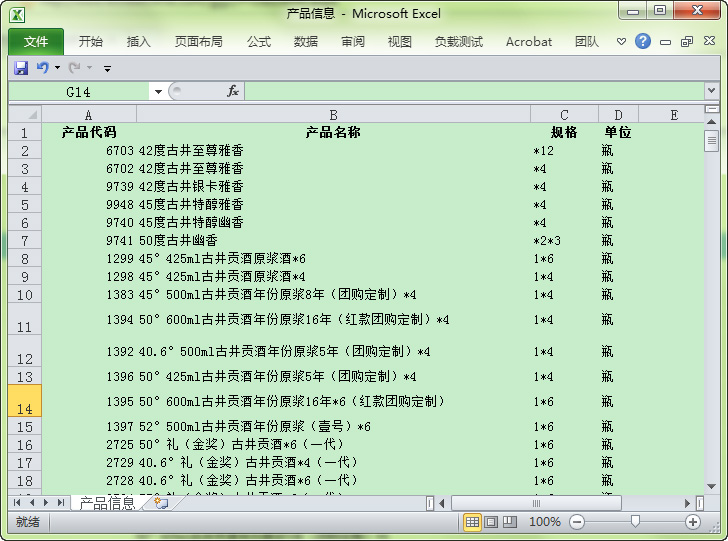The image size is (728, 541).
Task: Zoom in with the plus button
Action: tap(693, 522)
